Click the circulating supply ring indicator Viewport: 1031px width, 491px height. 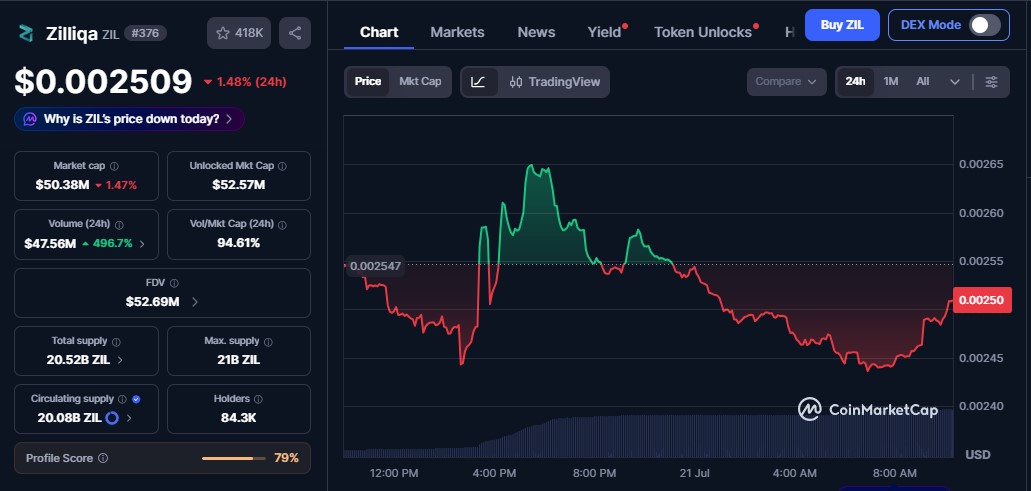click(112, 417)
